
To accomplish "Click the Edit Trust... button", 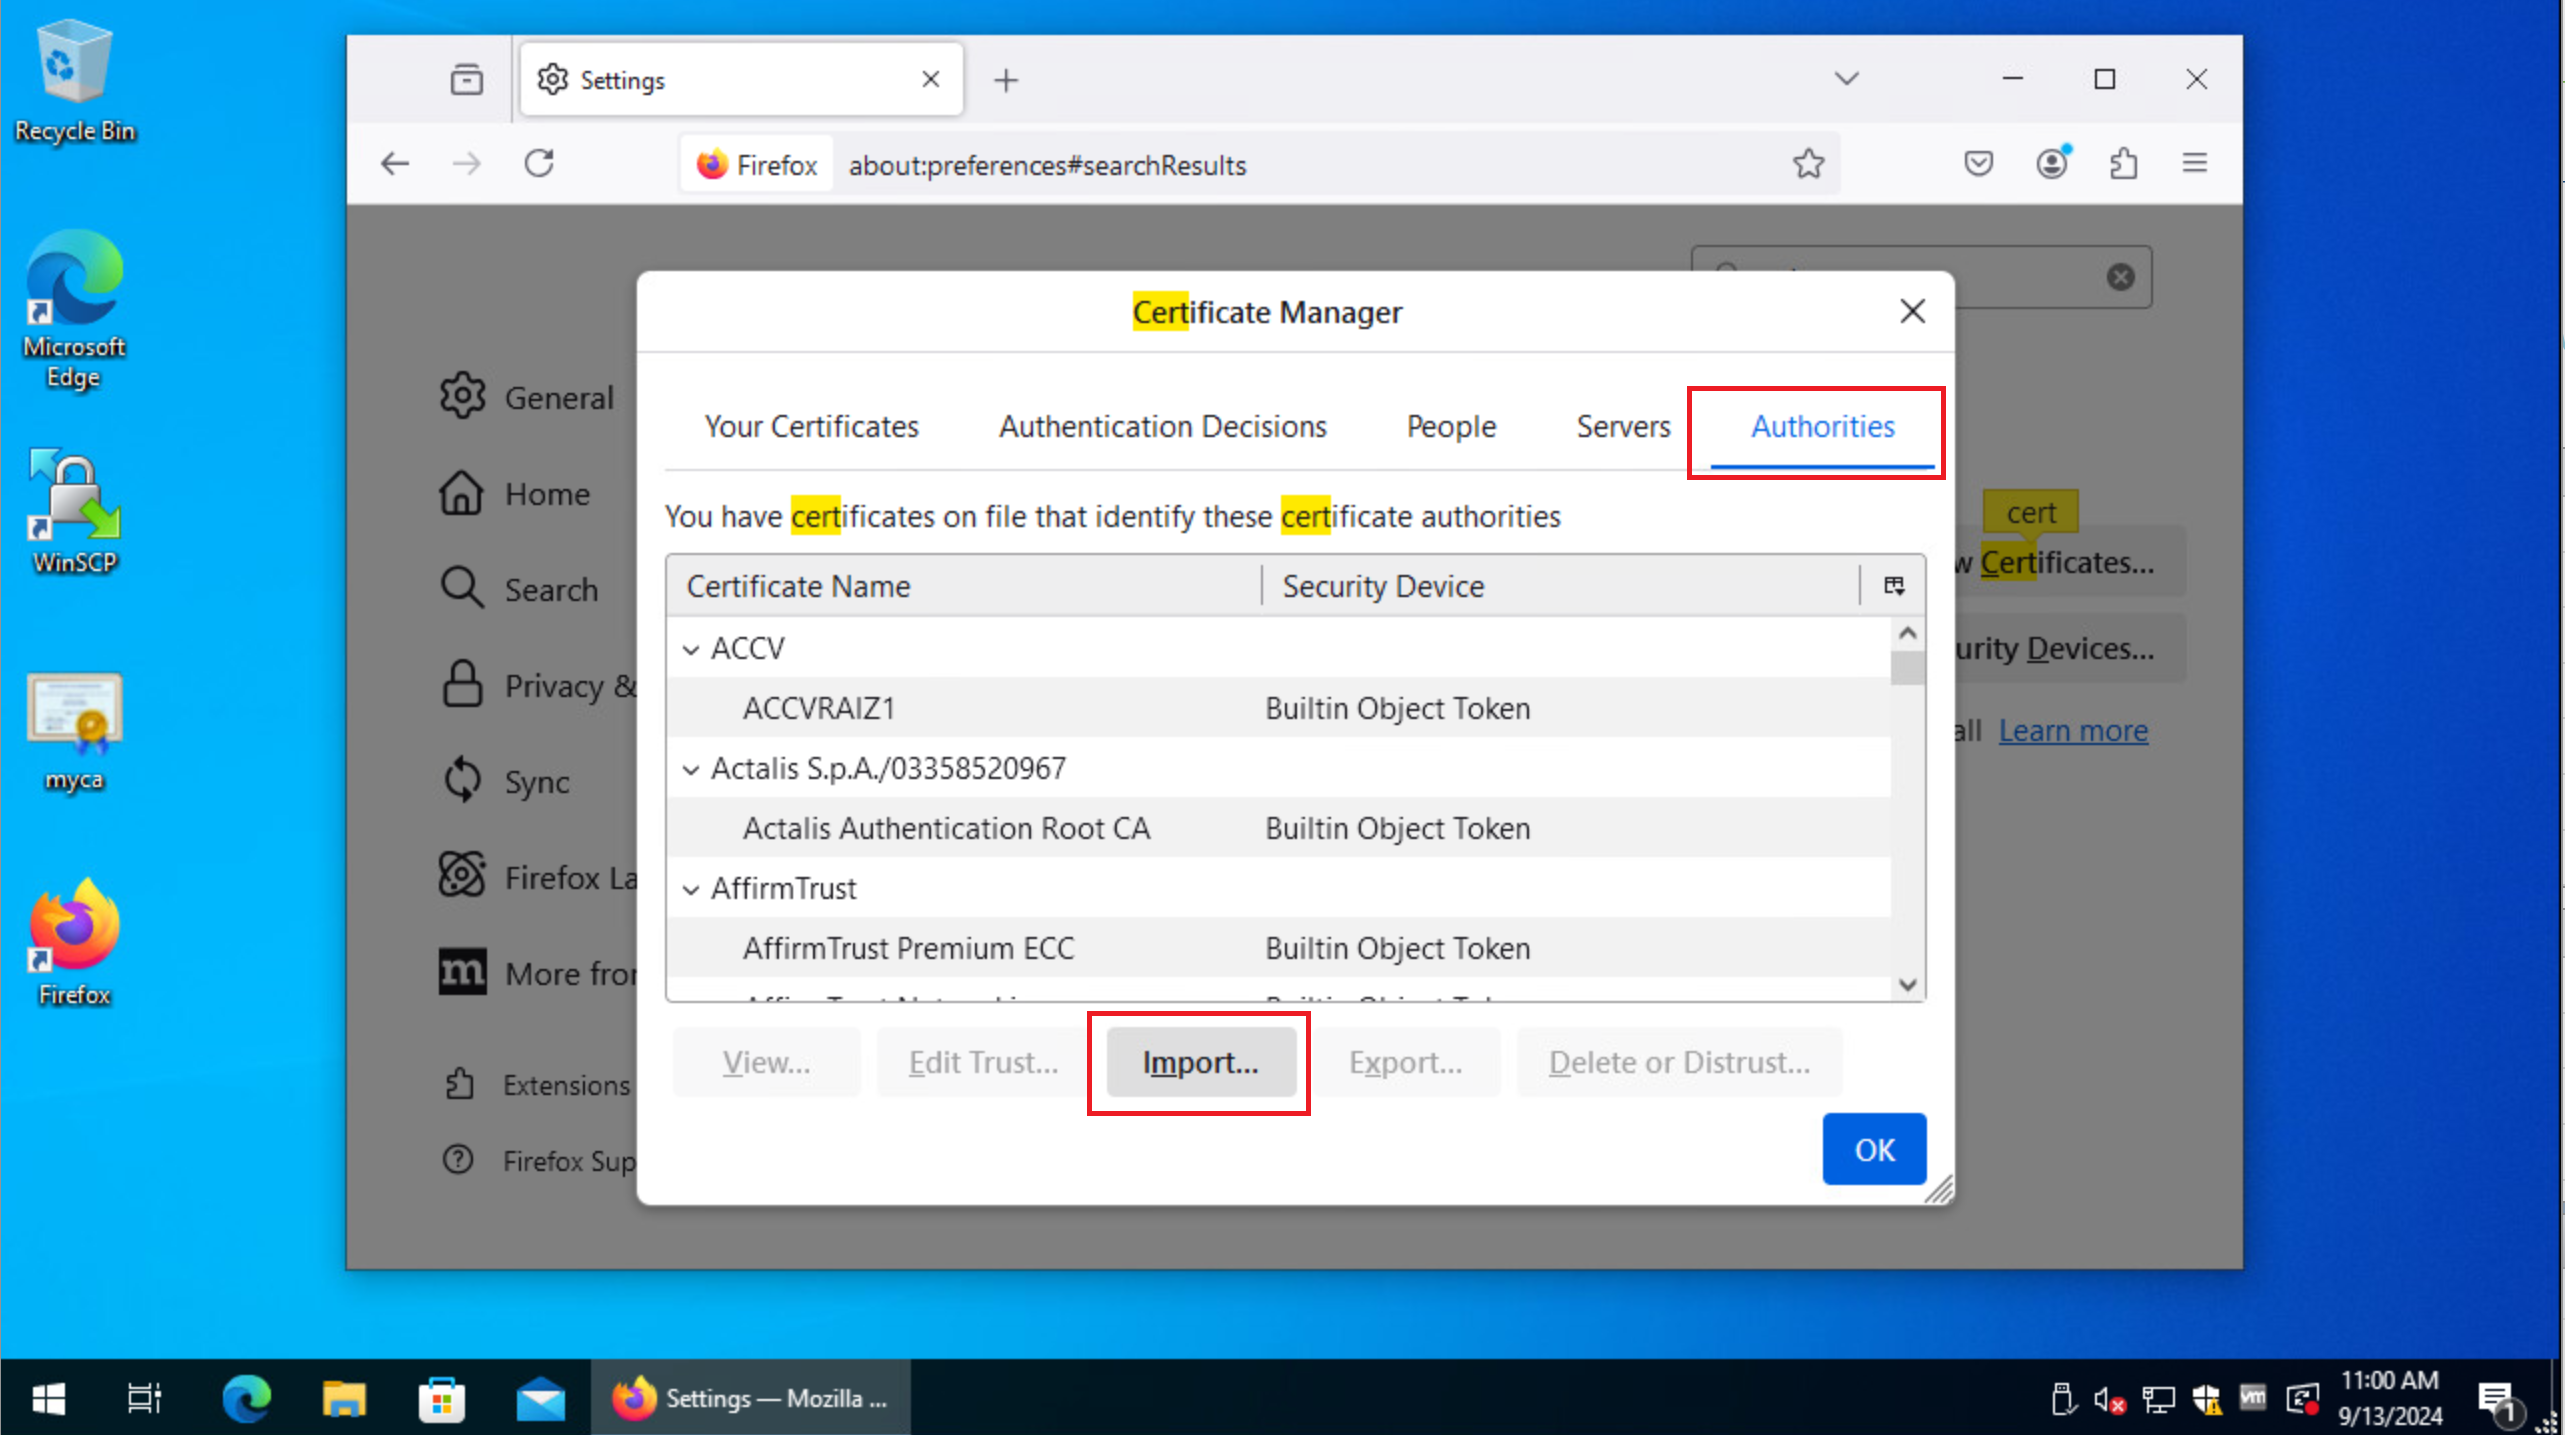I will point(982,1062).
